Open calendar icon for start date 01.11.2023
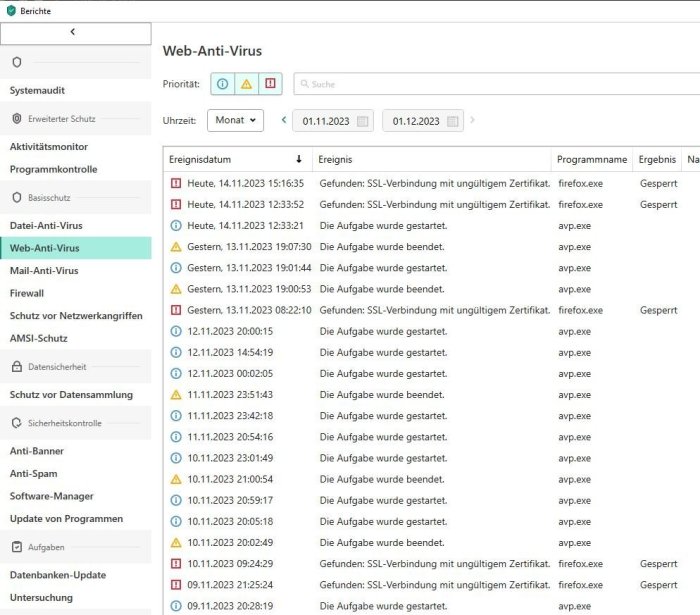Image resolution: width=700 pixels, height=615 pixels. coord(362,122)
